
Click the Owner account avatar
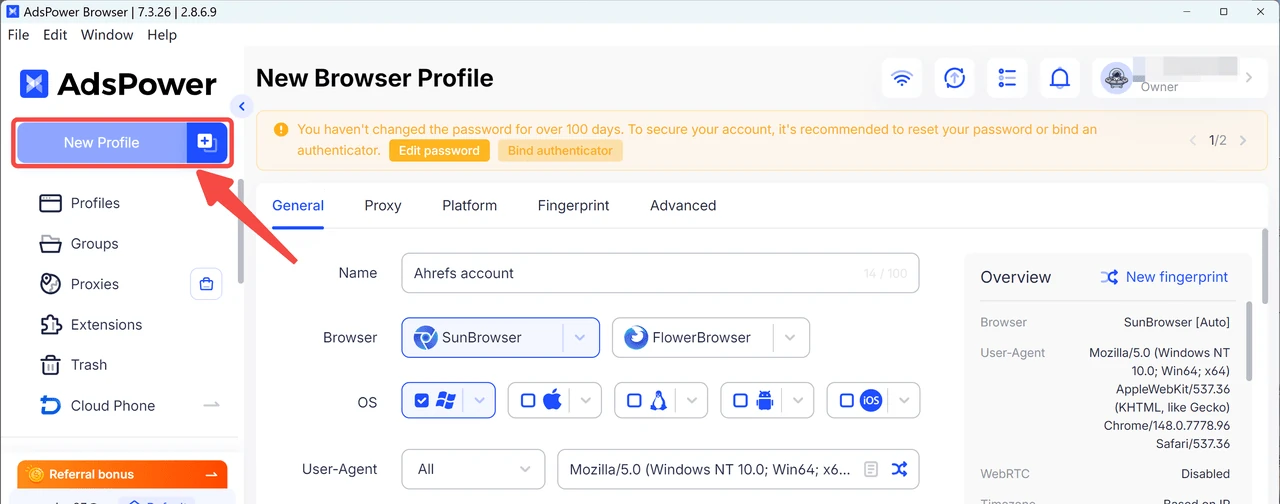coord(1116,78)
